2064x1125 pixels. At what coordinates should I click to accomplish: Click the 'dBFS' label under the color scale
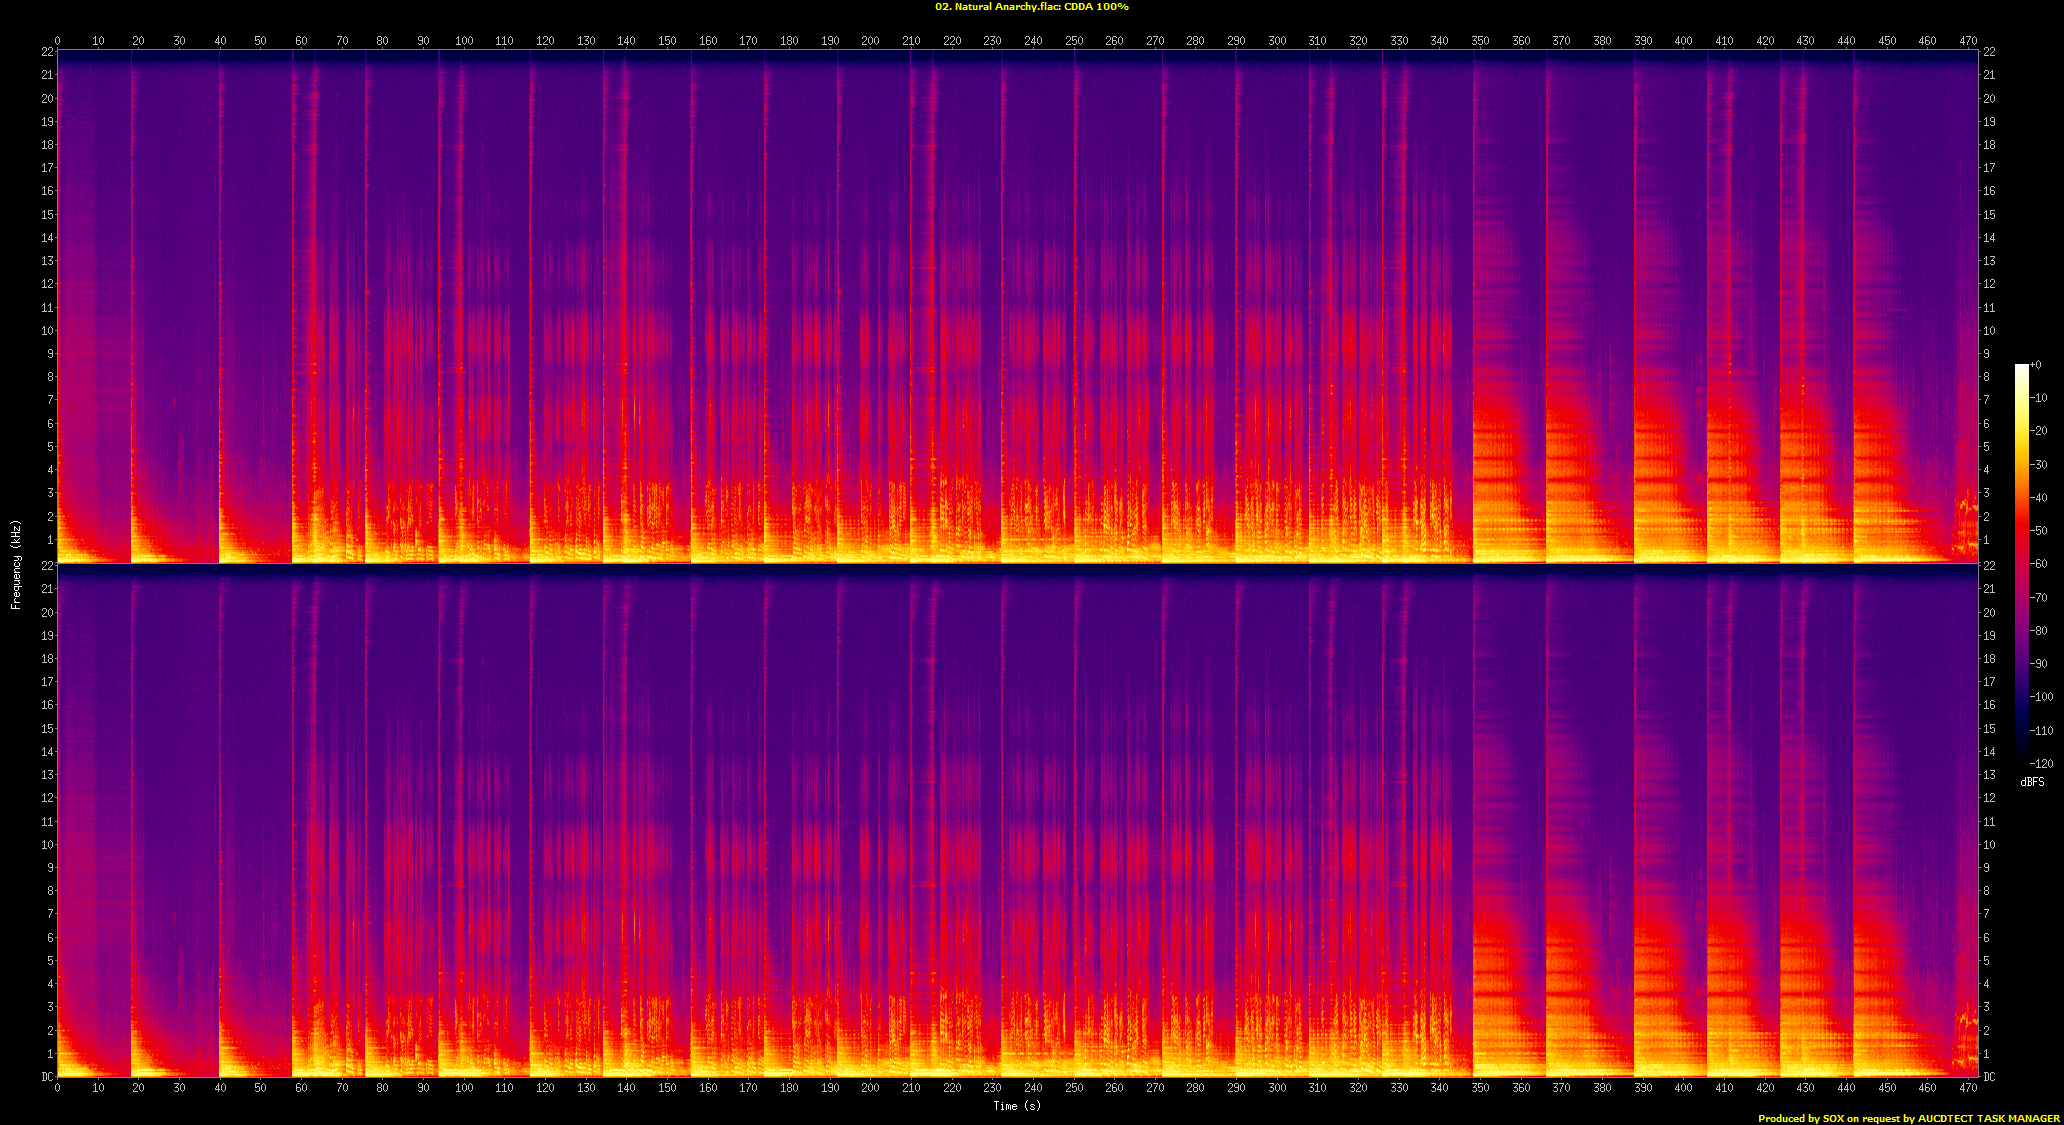tap(2032, 782)
